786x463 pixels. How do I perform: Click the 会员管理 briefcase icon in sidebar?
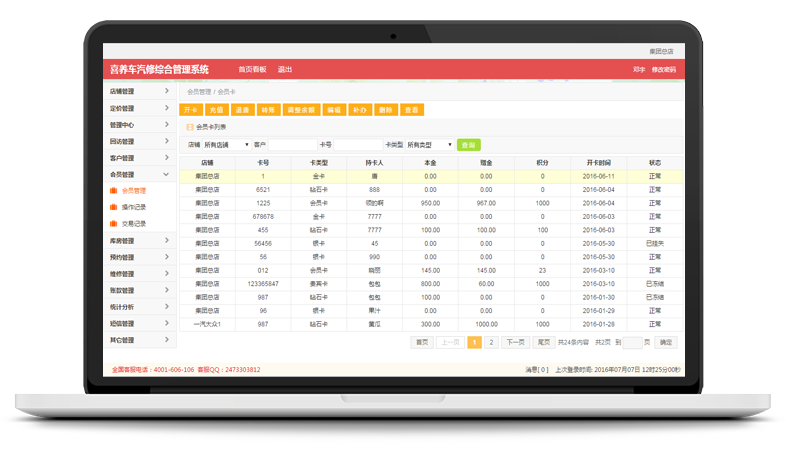click(114, 190)
